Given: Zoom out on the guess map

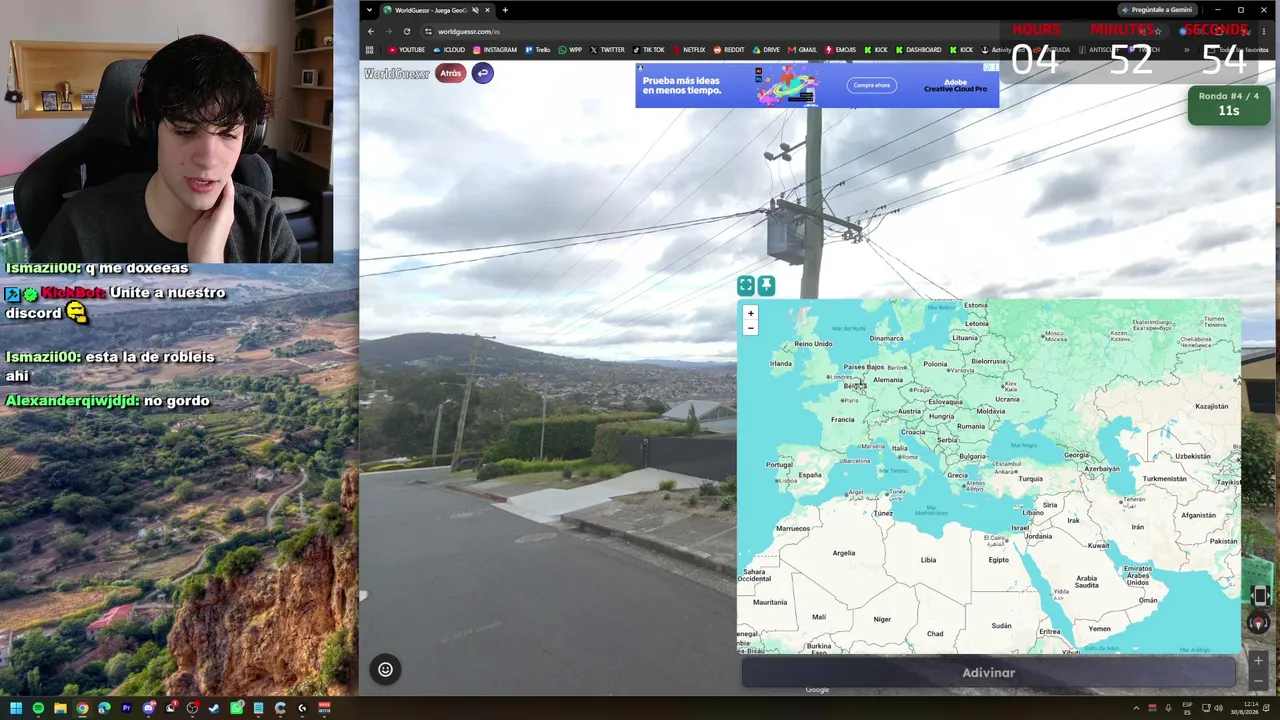Looking at the screenshot, I should (x=750, y=328).
